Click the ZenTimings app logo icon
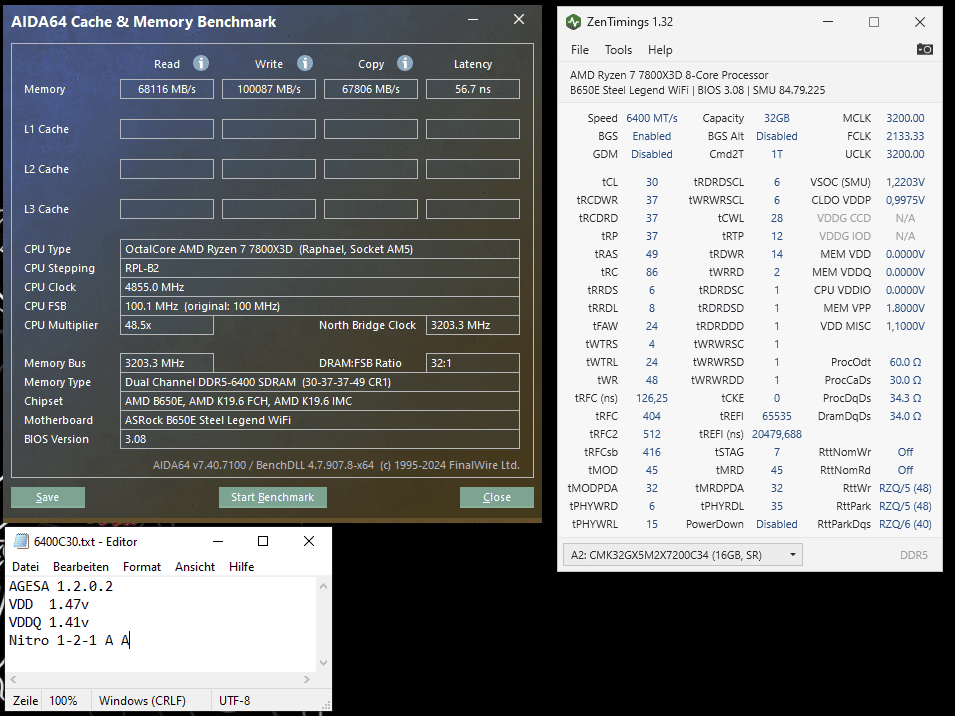Image resolution: width=955 pixels, height=716 pixels. (573, 22)
